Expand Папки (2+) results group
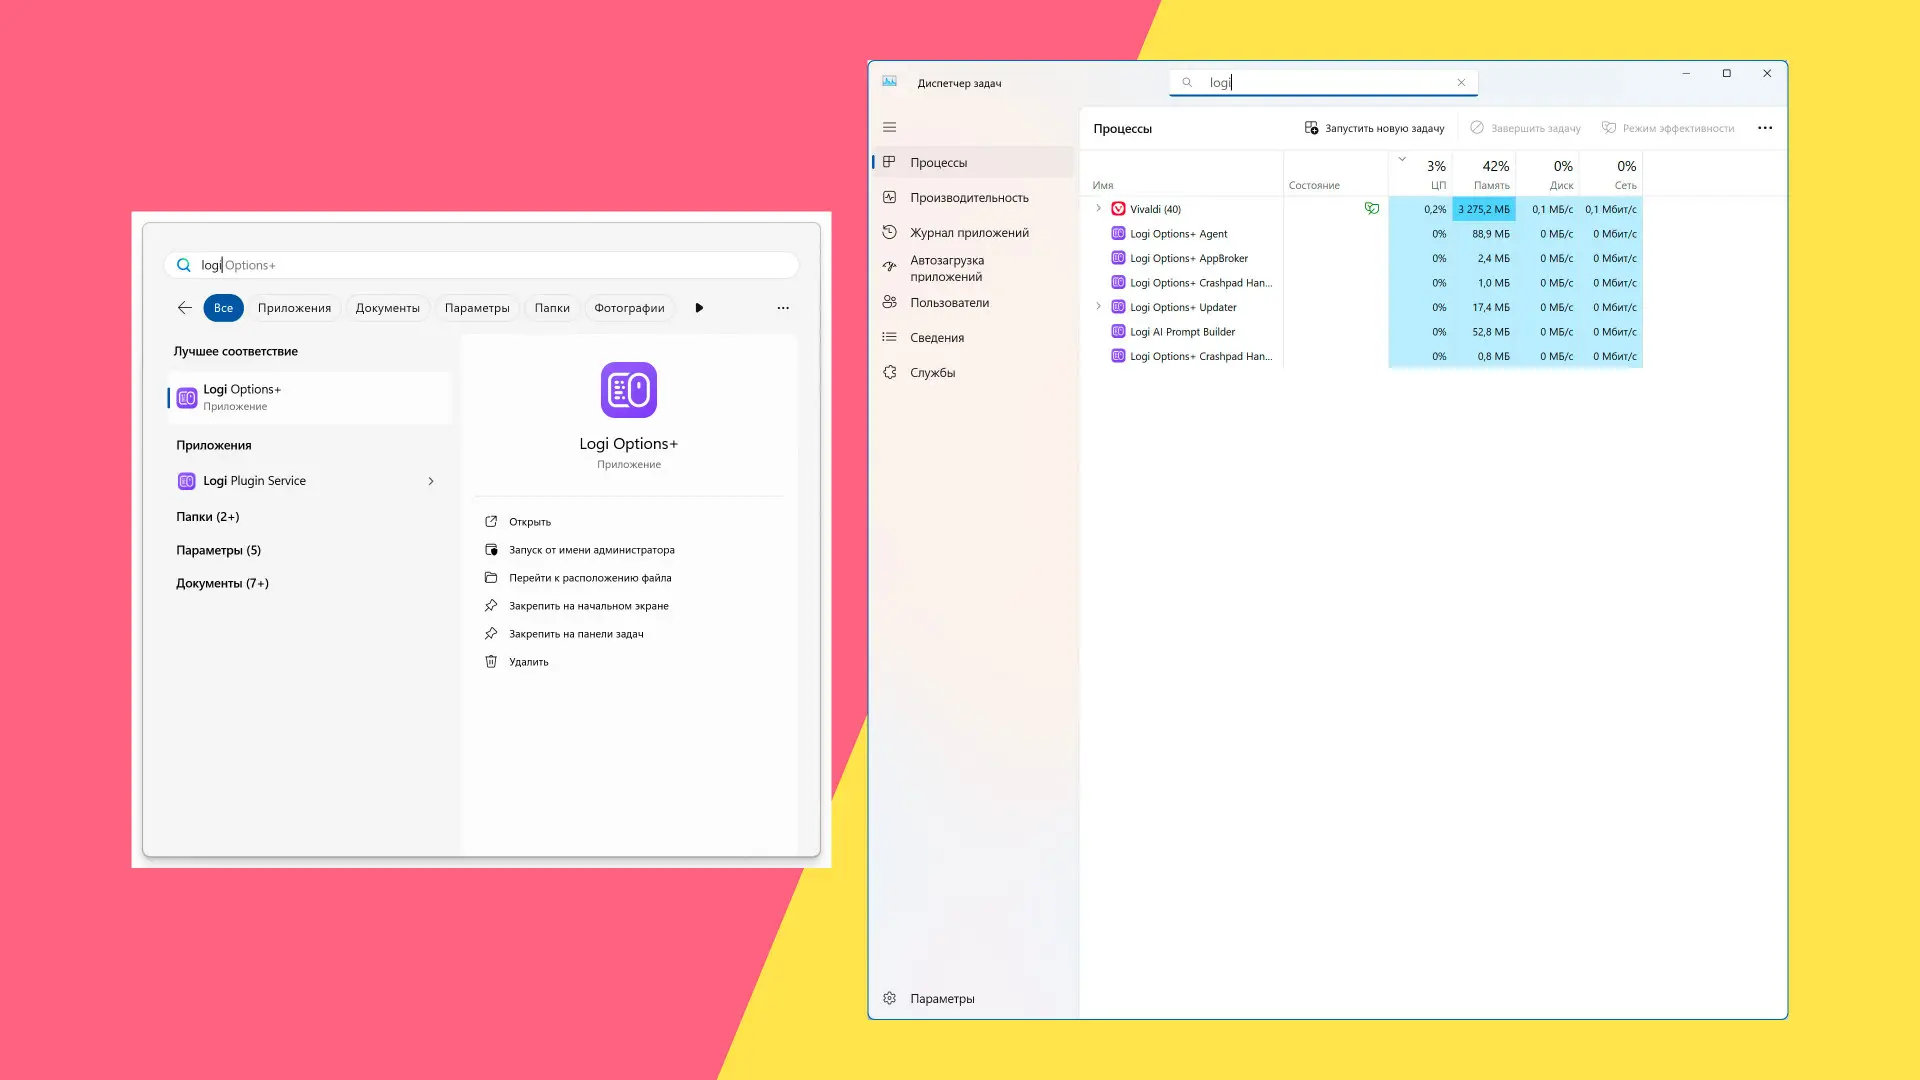 pos(208,517)
